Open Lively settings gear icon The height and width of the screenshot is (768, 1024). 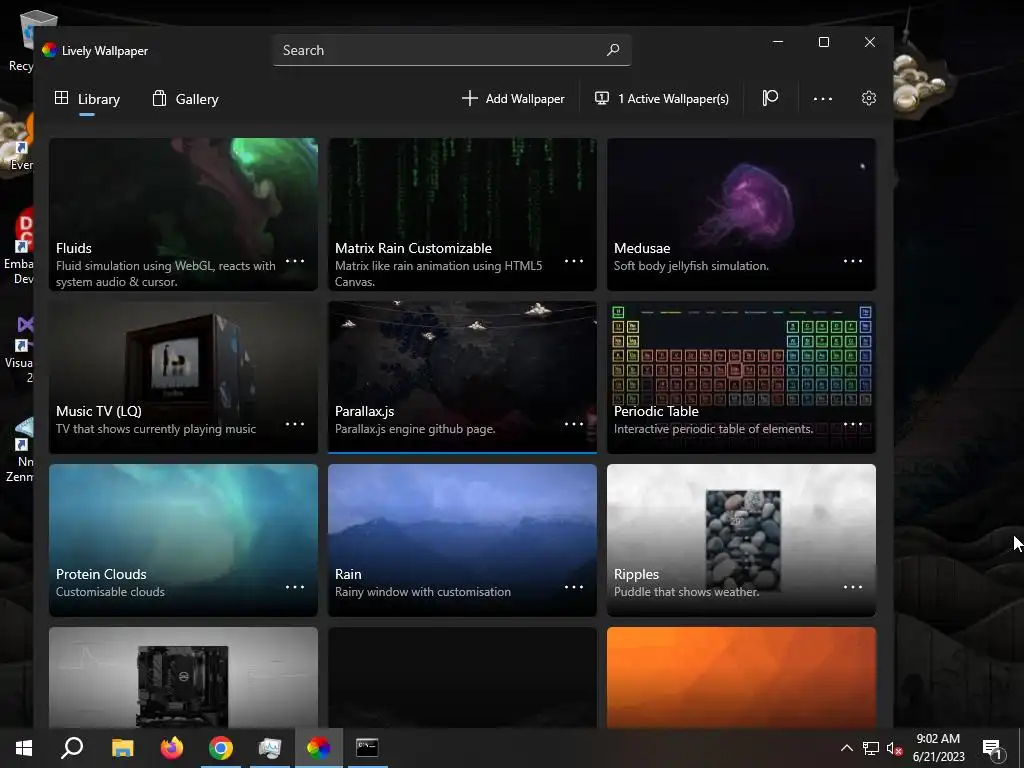(x=869, y=98)
